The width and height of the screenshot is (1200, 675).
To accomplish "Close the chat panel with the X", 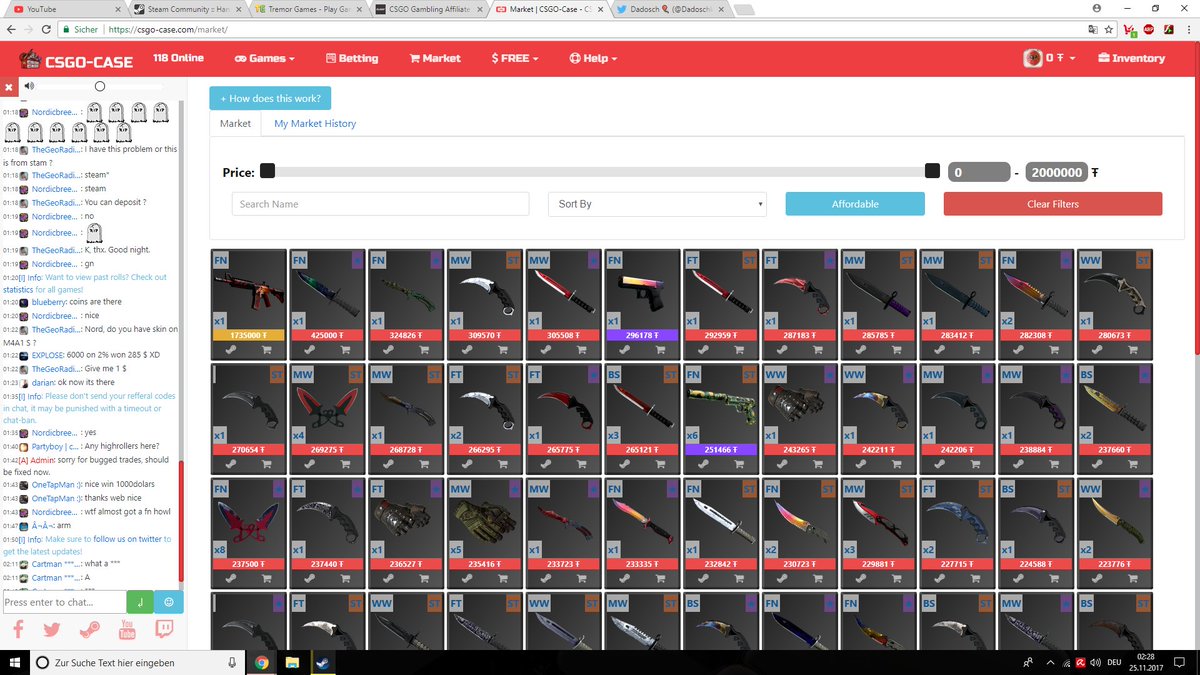I will pos(8,87).
